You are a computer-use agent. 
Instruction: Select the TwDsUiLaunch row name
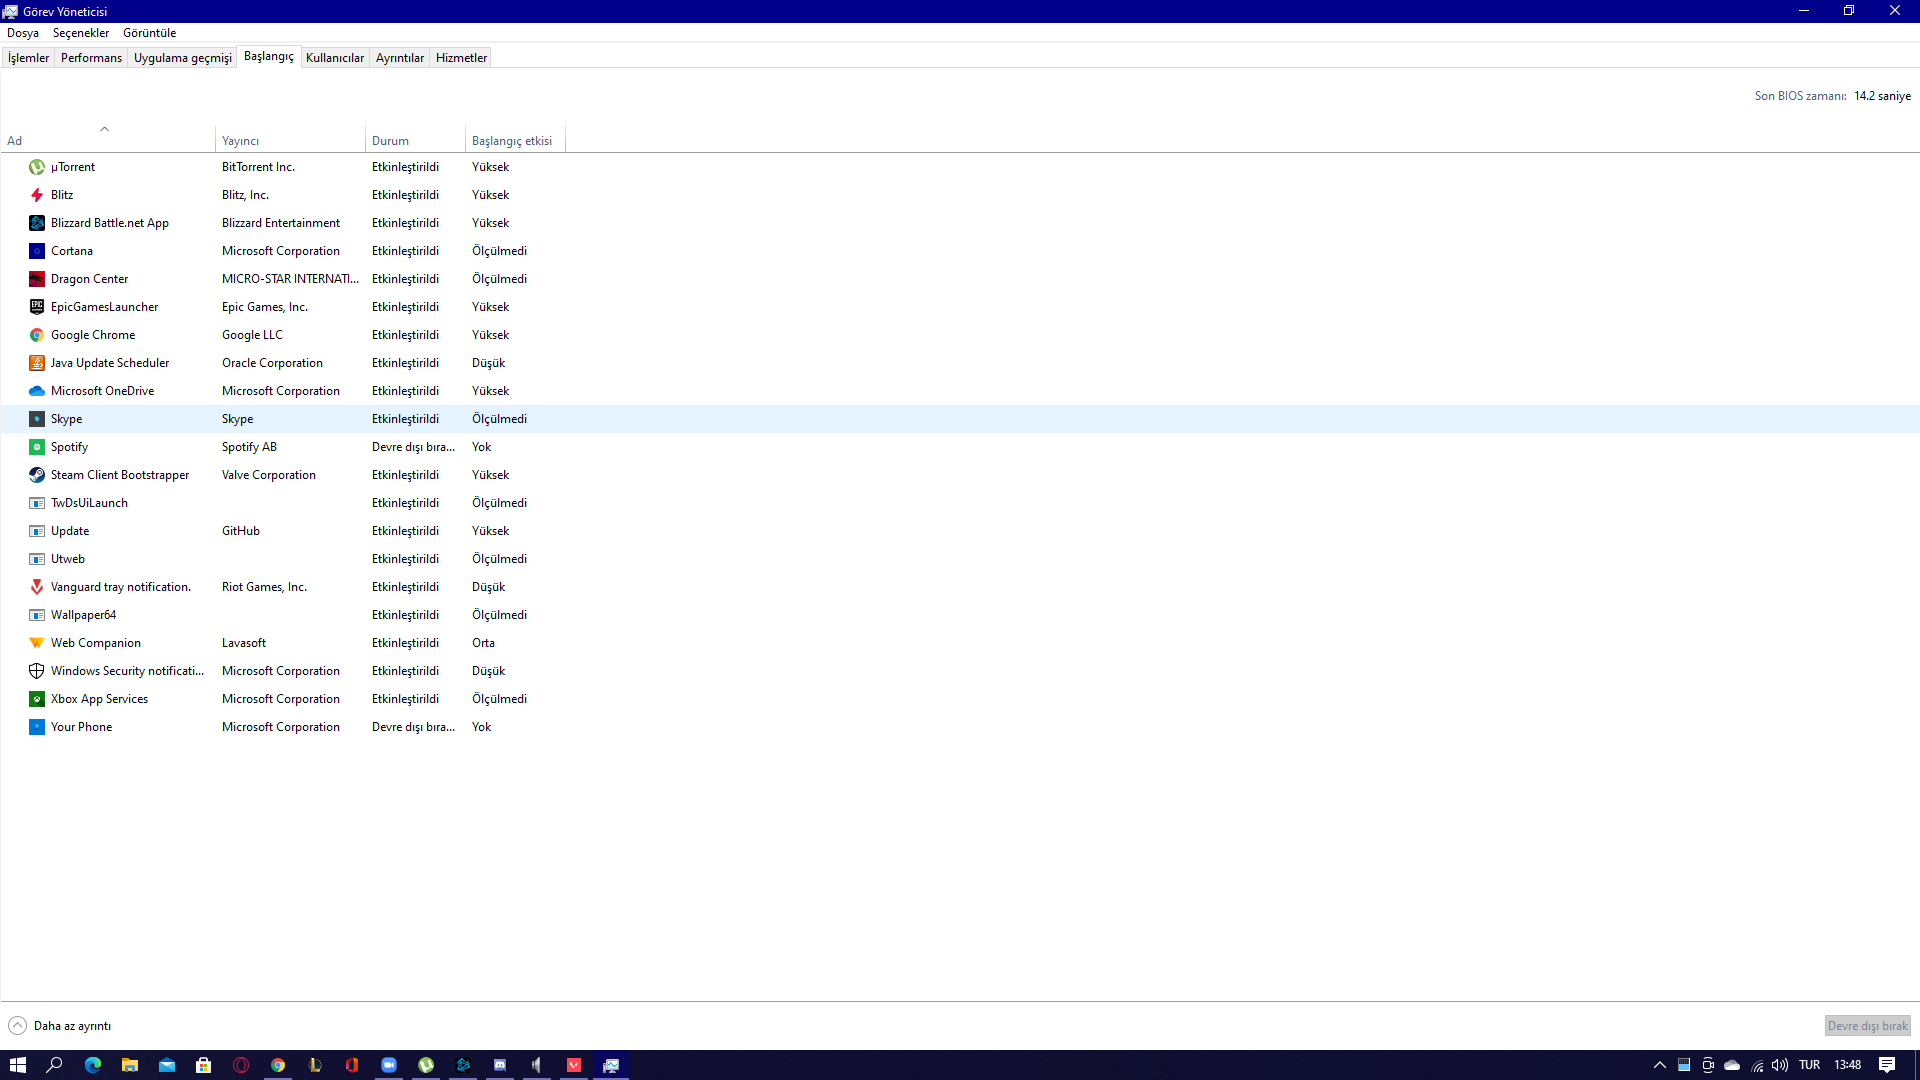click(89, 503)
